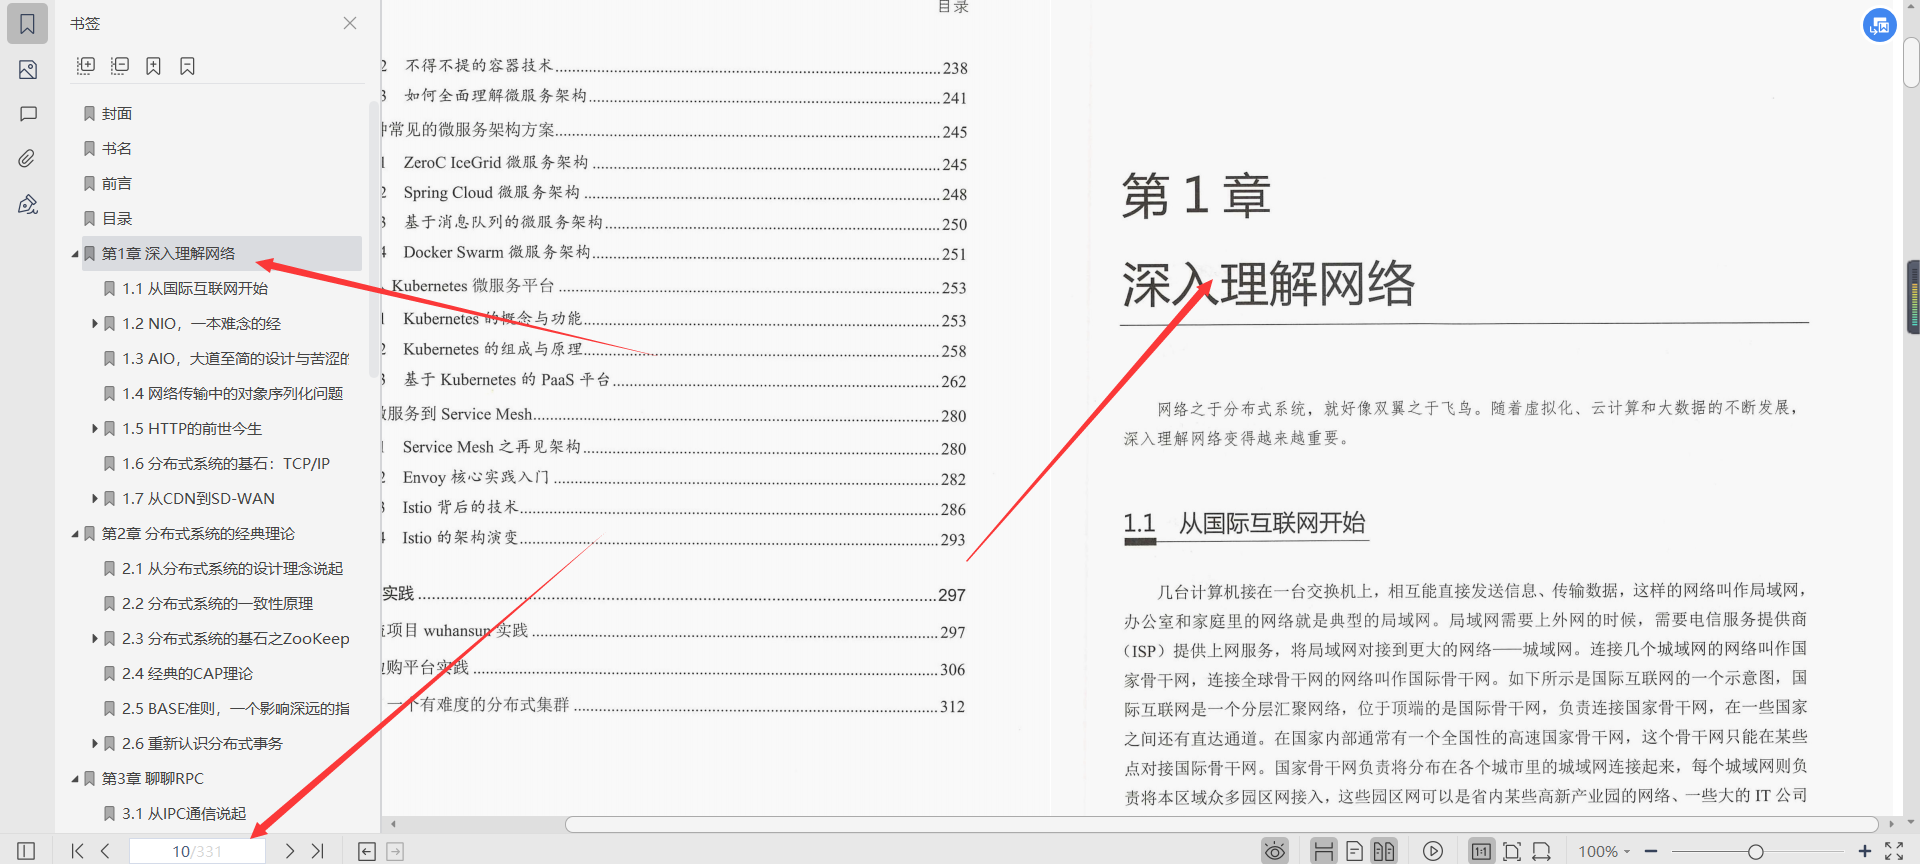
Task: Click TOC entry ZeroC IceGrid 微服务架构
Action: pos(496,162)
